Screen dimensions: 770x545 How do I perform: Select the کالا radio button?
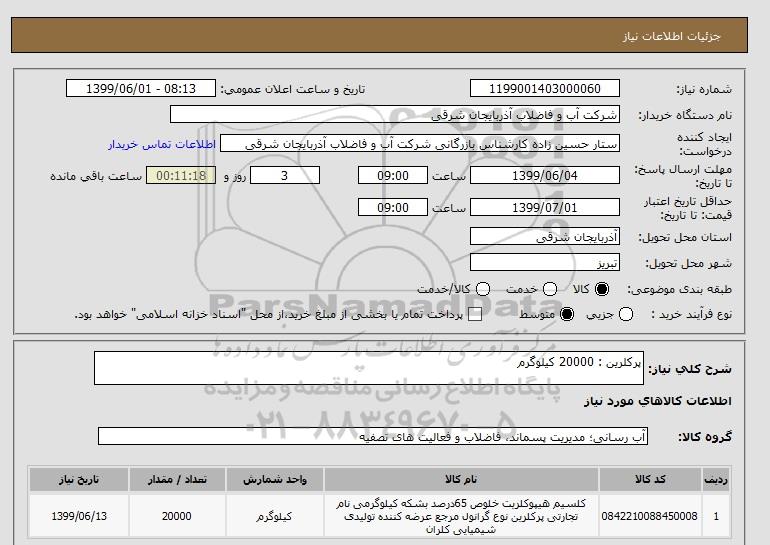pos(602,289)
